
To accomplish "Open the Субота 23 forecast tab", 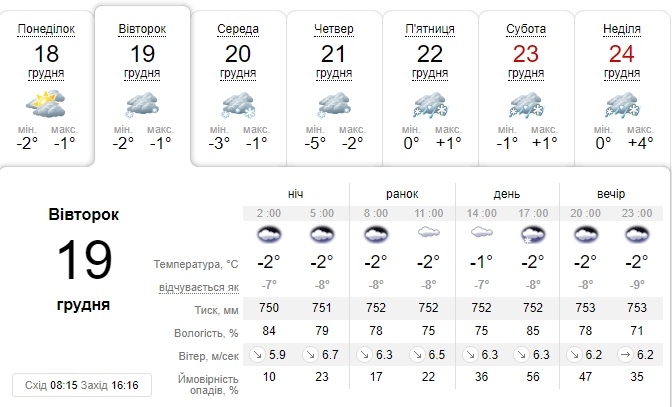I will (526, 88).
